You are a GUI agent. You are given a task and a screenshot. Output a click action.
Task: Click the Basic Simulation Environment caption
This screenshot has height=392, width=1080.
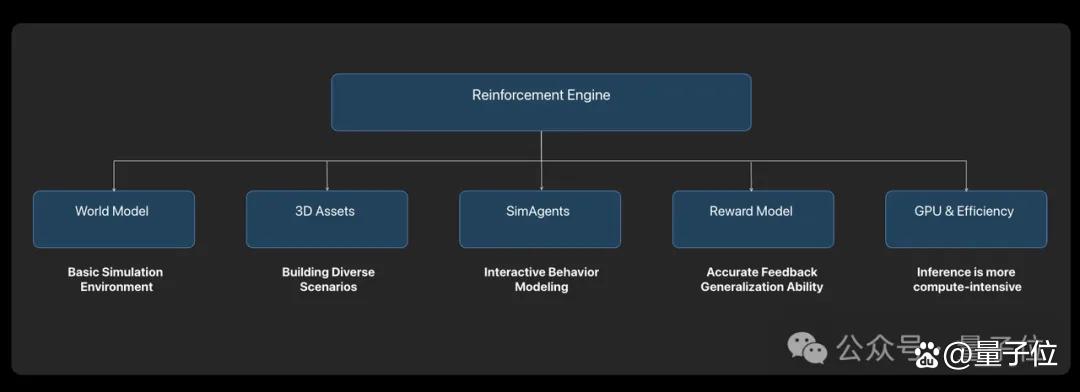(116, 280)
